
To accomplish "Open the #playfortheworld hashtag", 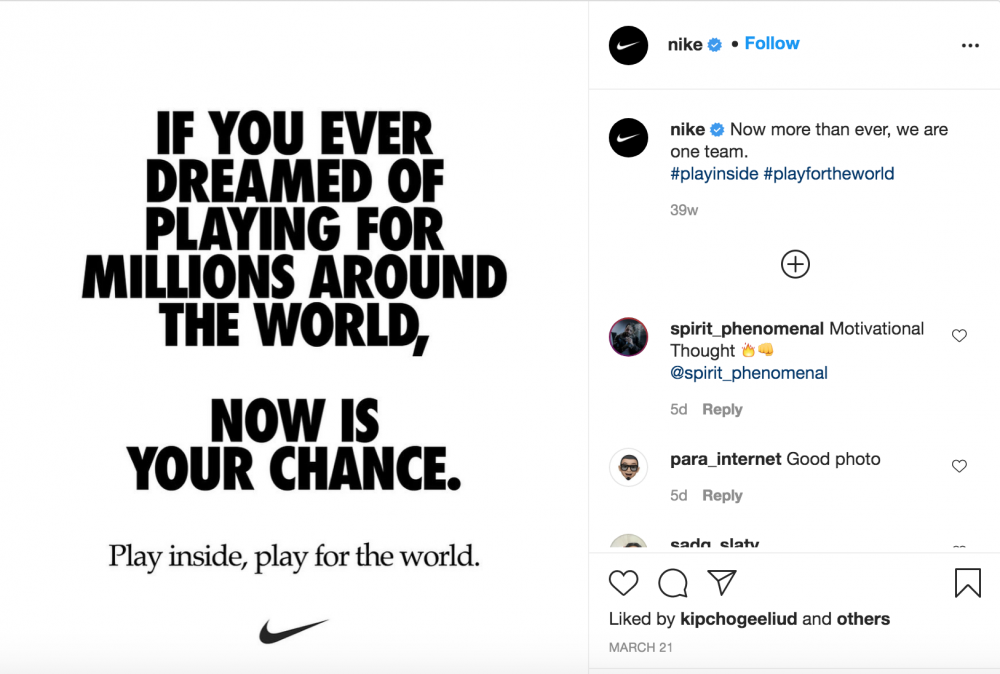I will [x=828, y=173].
